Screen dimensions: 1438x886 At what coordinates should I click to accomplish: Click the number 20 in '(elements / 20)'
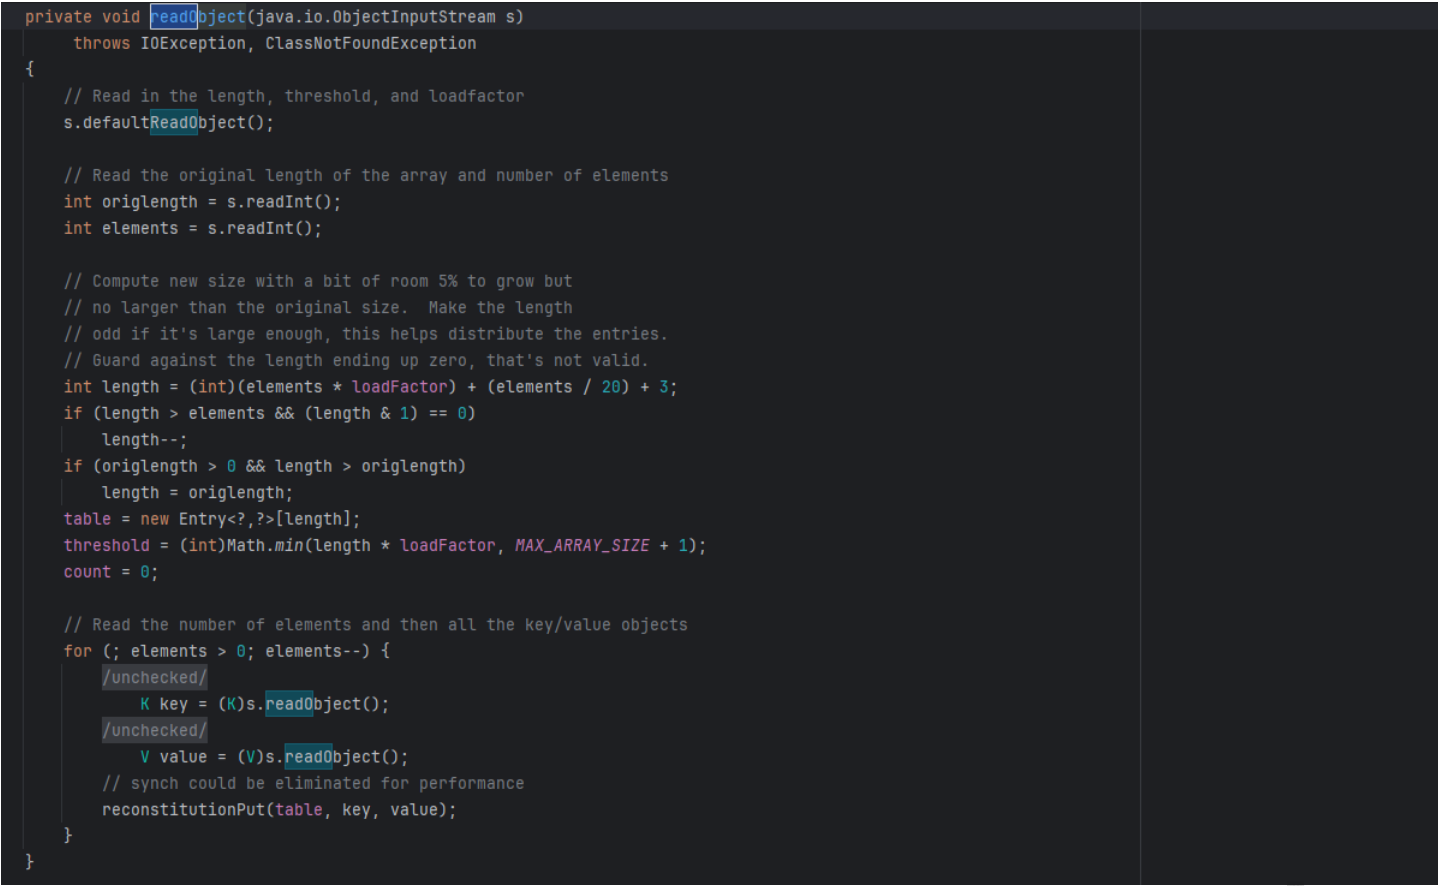point(611,387)
